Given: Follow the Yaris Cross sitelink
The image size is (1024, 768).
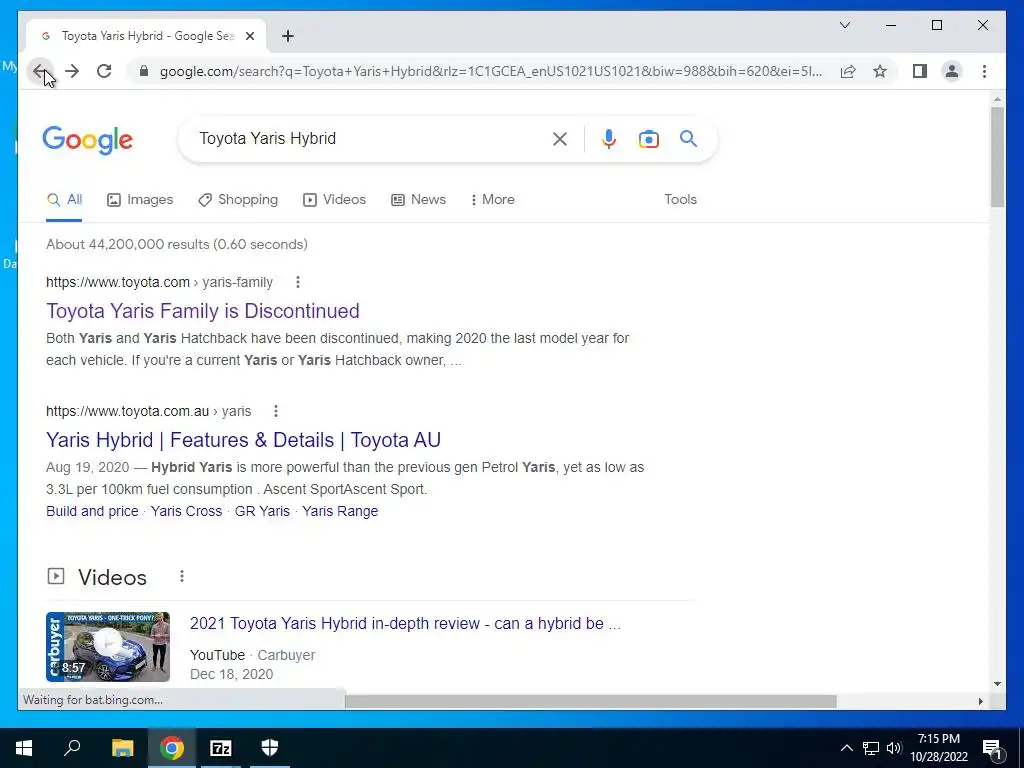Looking at the screenshot, I should 186,511.
